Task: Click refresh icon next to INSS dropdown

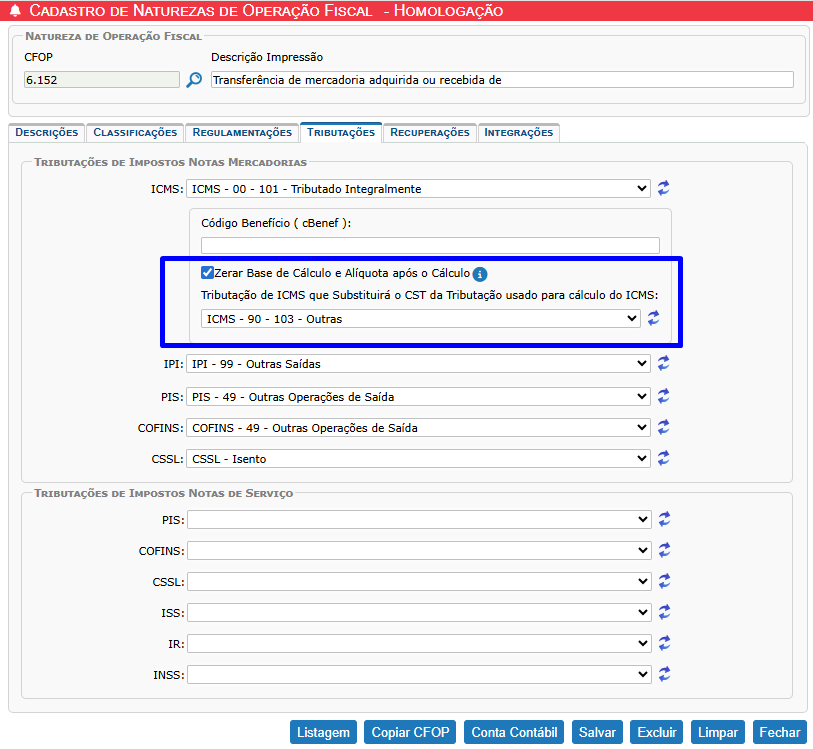Action: click(664, 674)
